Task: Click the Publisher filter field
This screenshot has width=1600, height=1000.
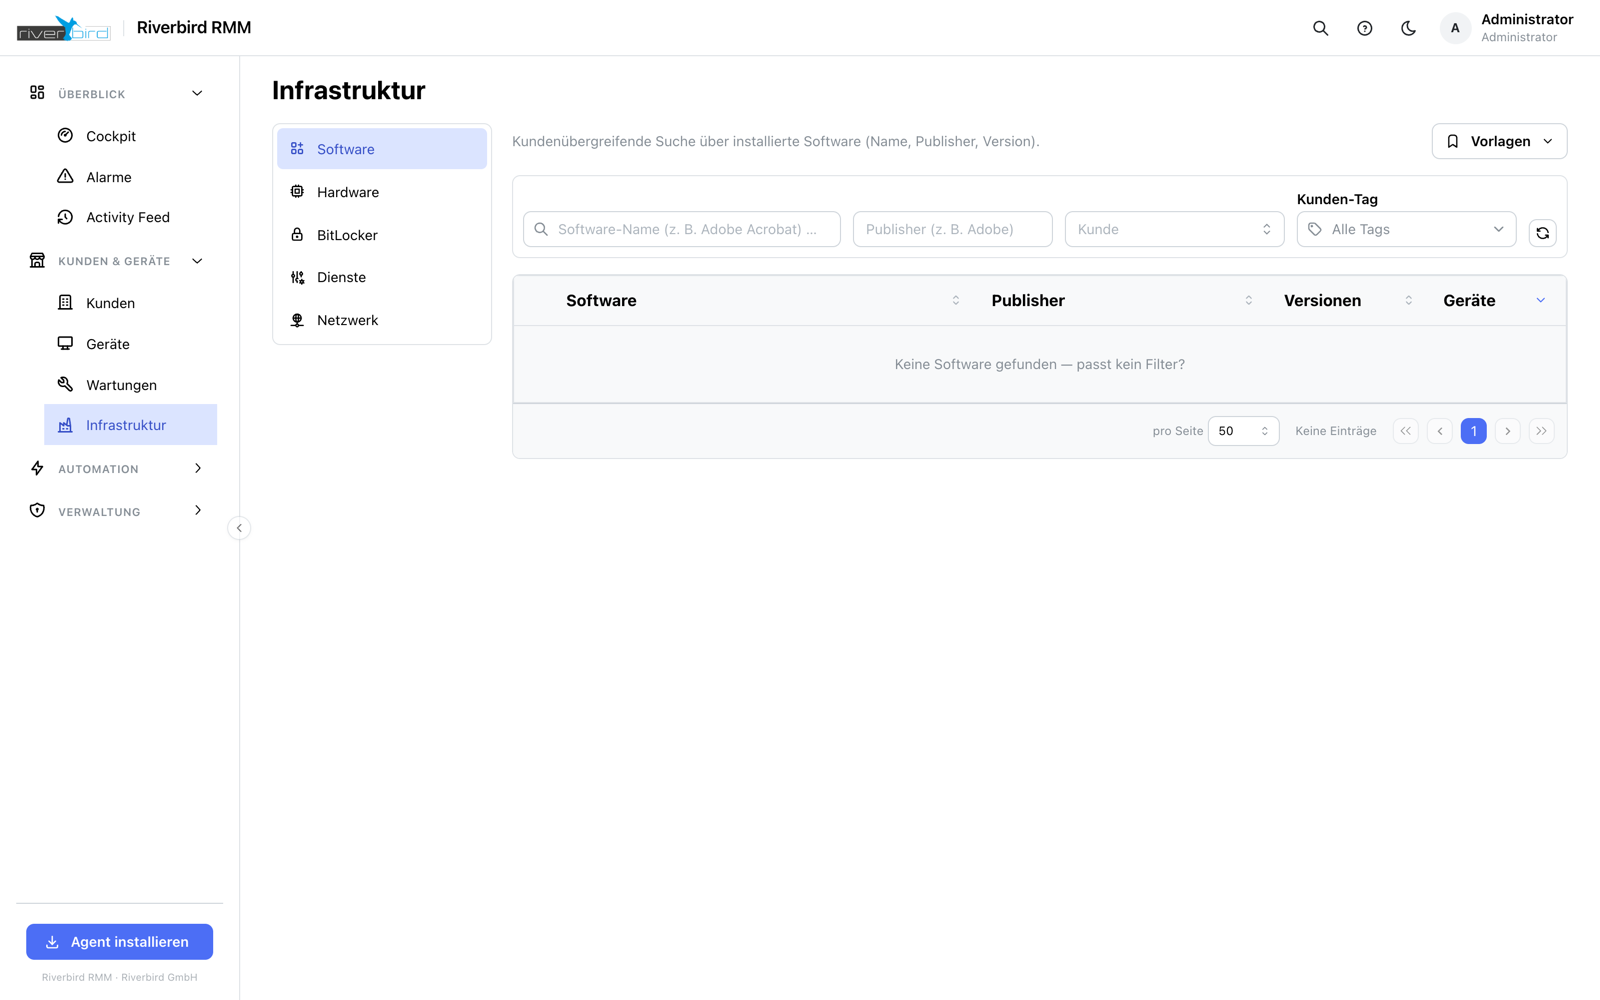Action: click(x=952, y=229)
